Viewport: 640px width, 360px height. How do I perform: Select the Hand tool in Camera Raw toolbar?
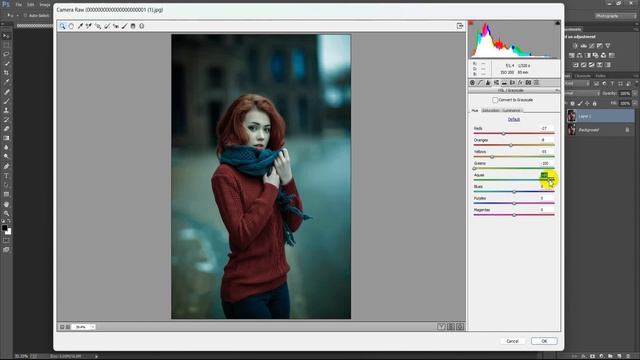click(x=71, y=26)
